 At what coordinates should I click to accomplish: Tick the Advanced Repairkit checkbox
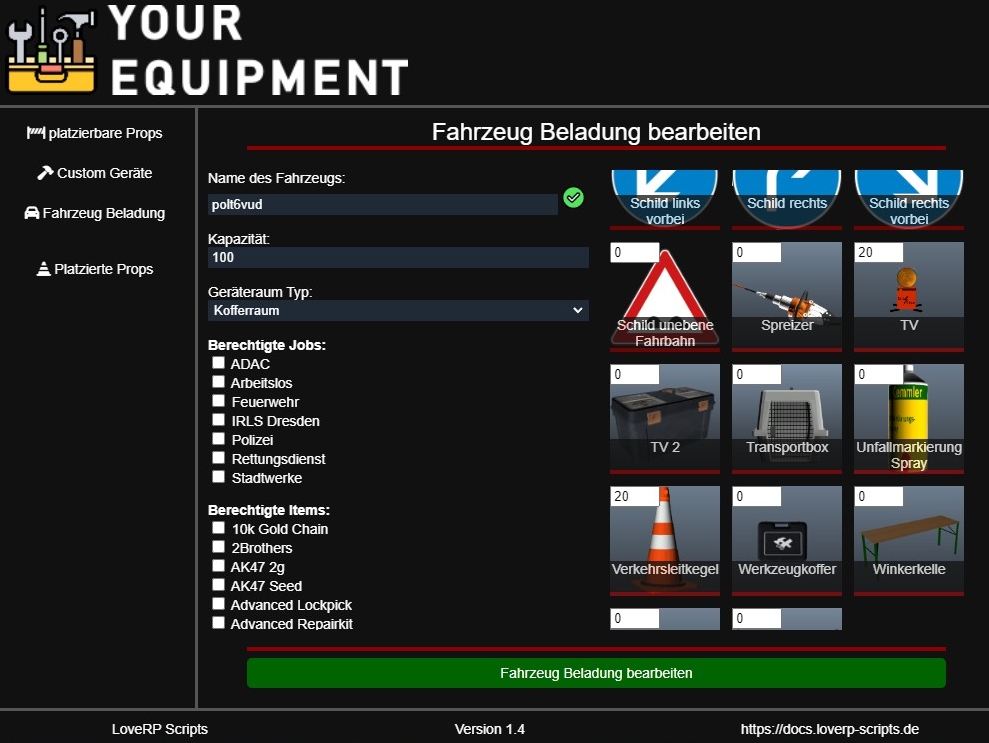(x=218, y=623)
